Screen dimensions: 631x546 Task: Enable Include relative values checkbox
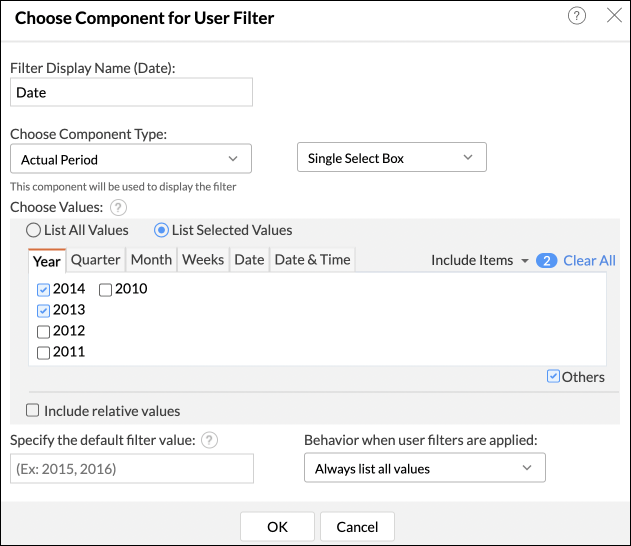click(x=33, y=410)
